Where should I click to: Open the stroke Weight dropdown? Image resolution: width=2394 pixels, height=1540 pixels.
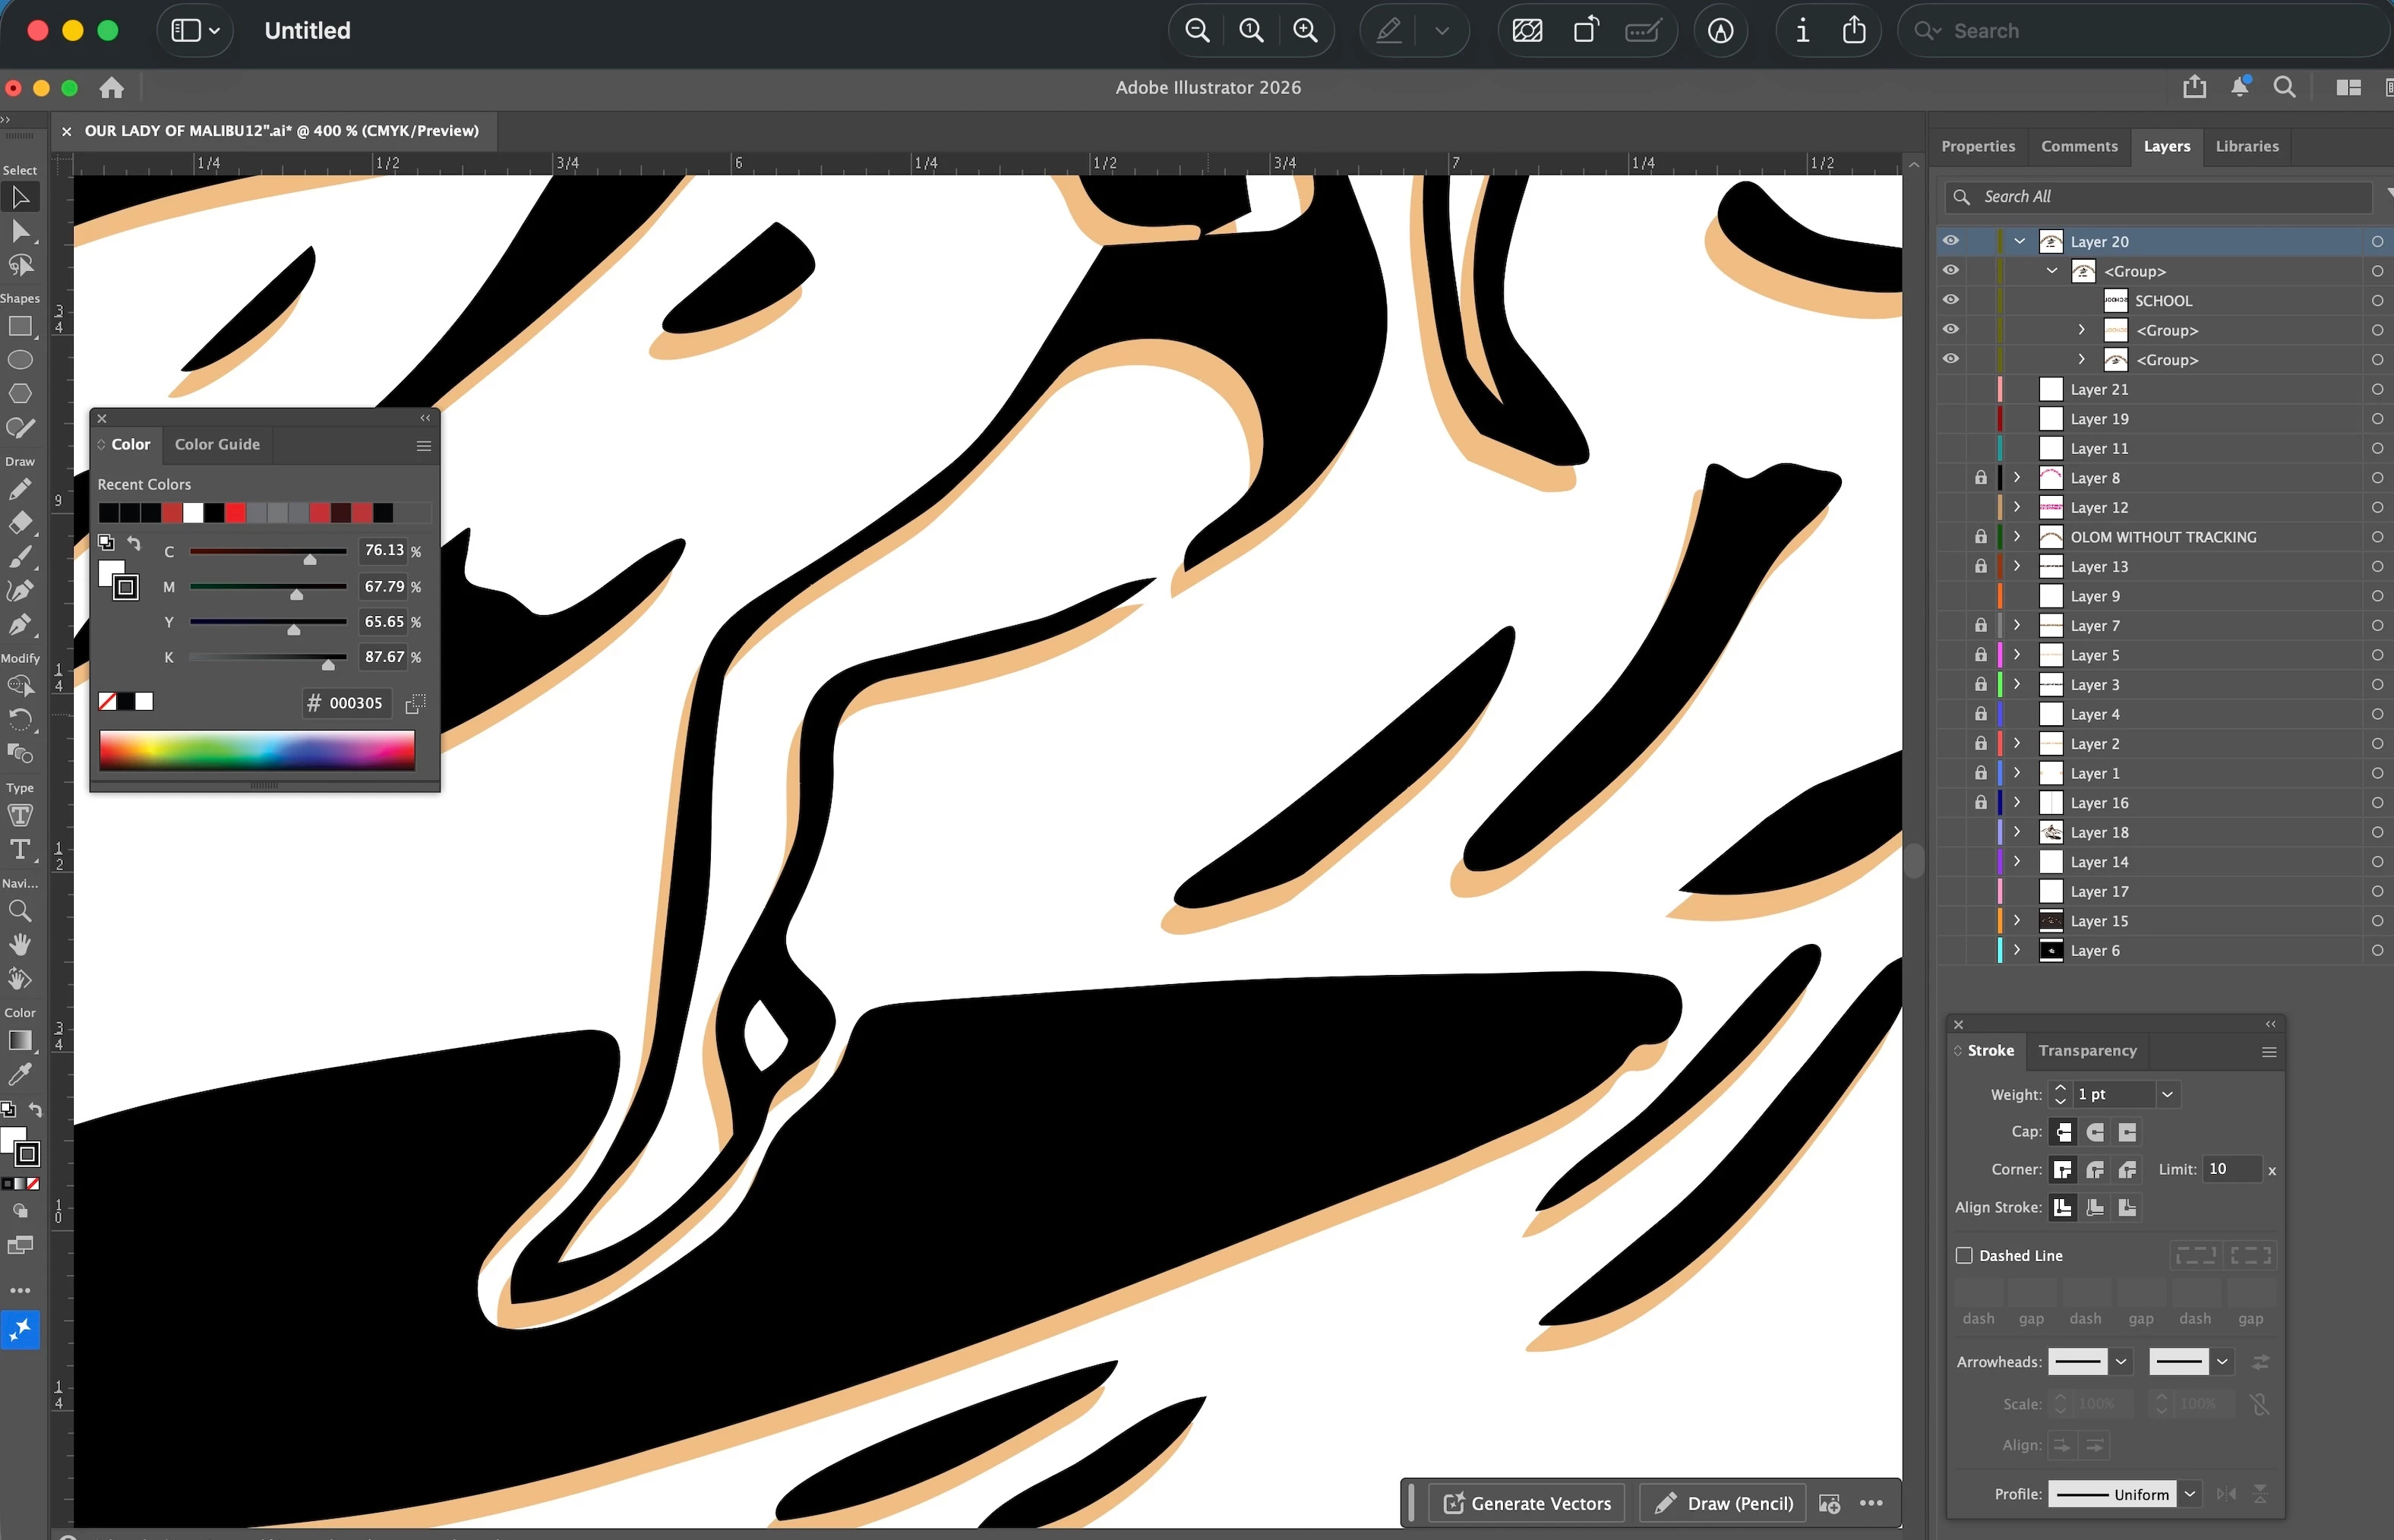[x=2167, y=1094]
